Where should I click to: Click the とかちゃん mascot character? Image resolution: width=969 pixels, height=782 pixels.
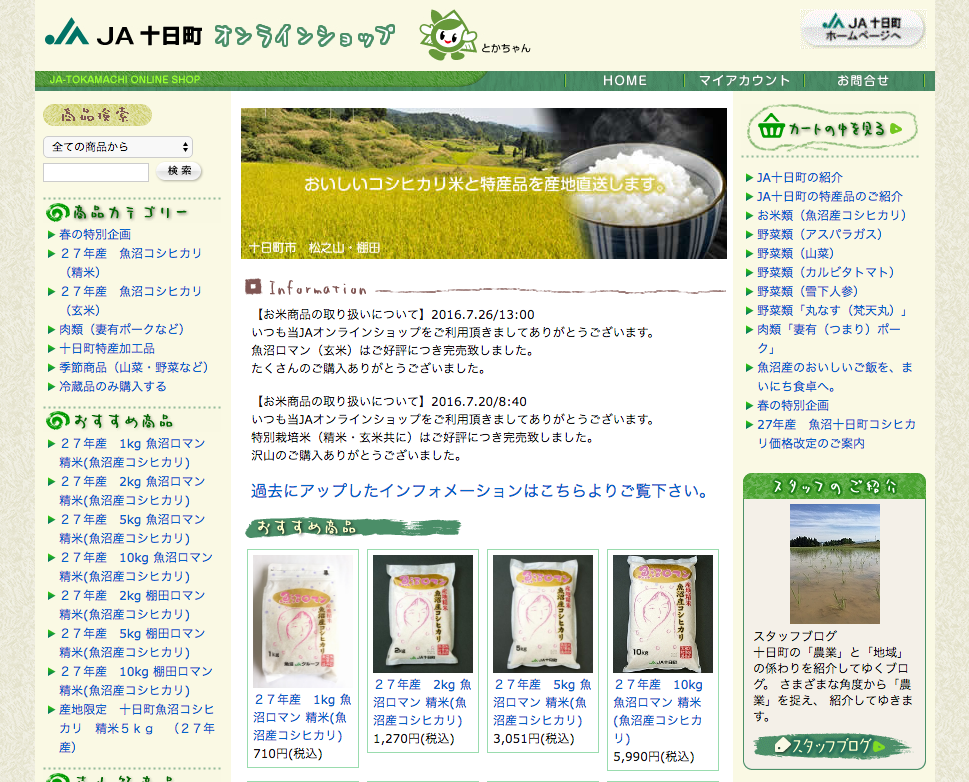point(447,35)
